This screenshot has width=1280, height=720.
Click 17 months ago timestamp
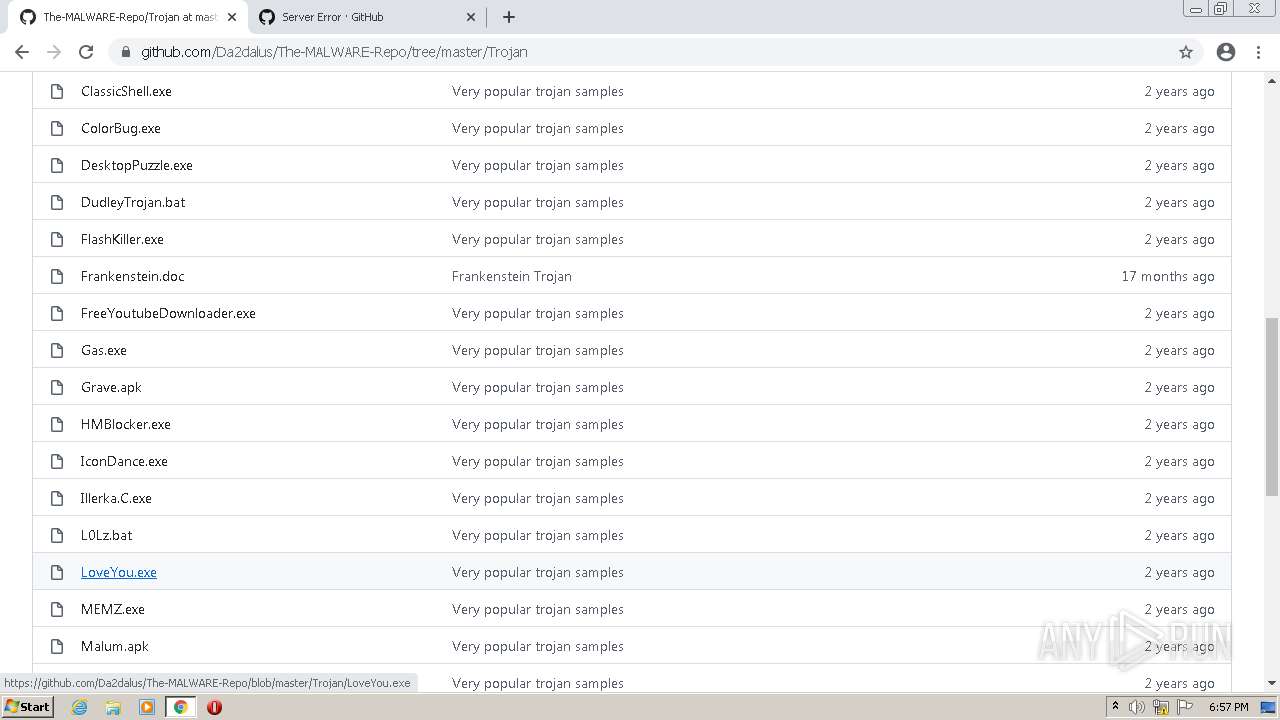(1168, 276)
